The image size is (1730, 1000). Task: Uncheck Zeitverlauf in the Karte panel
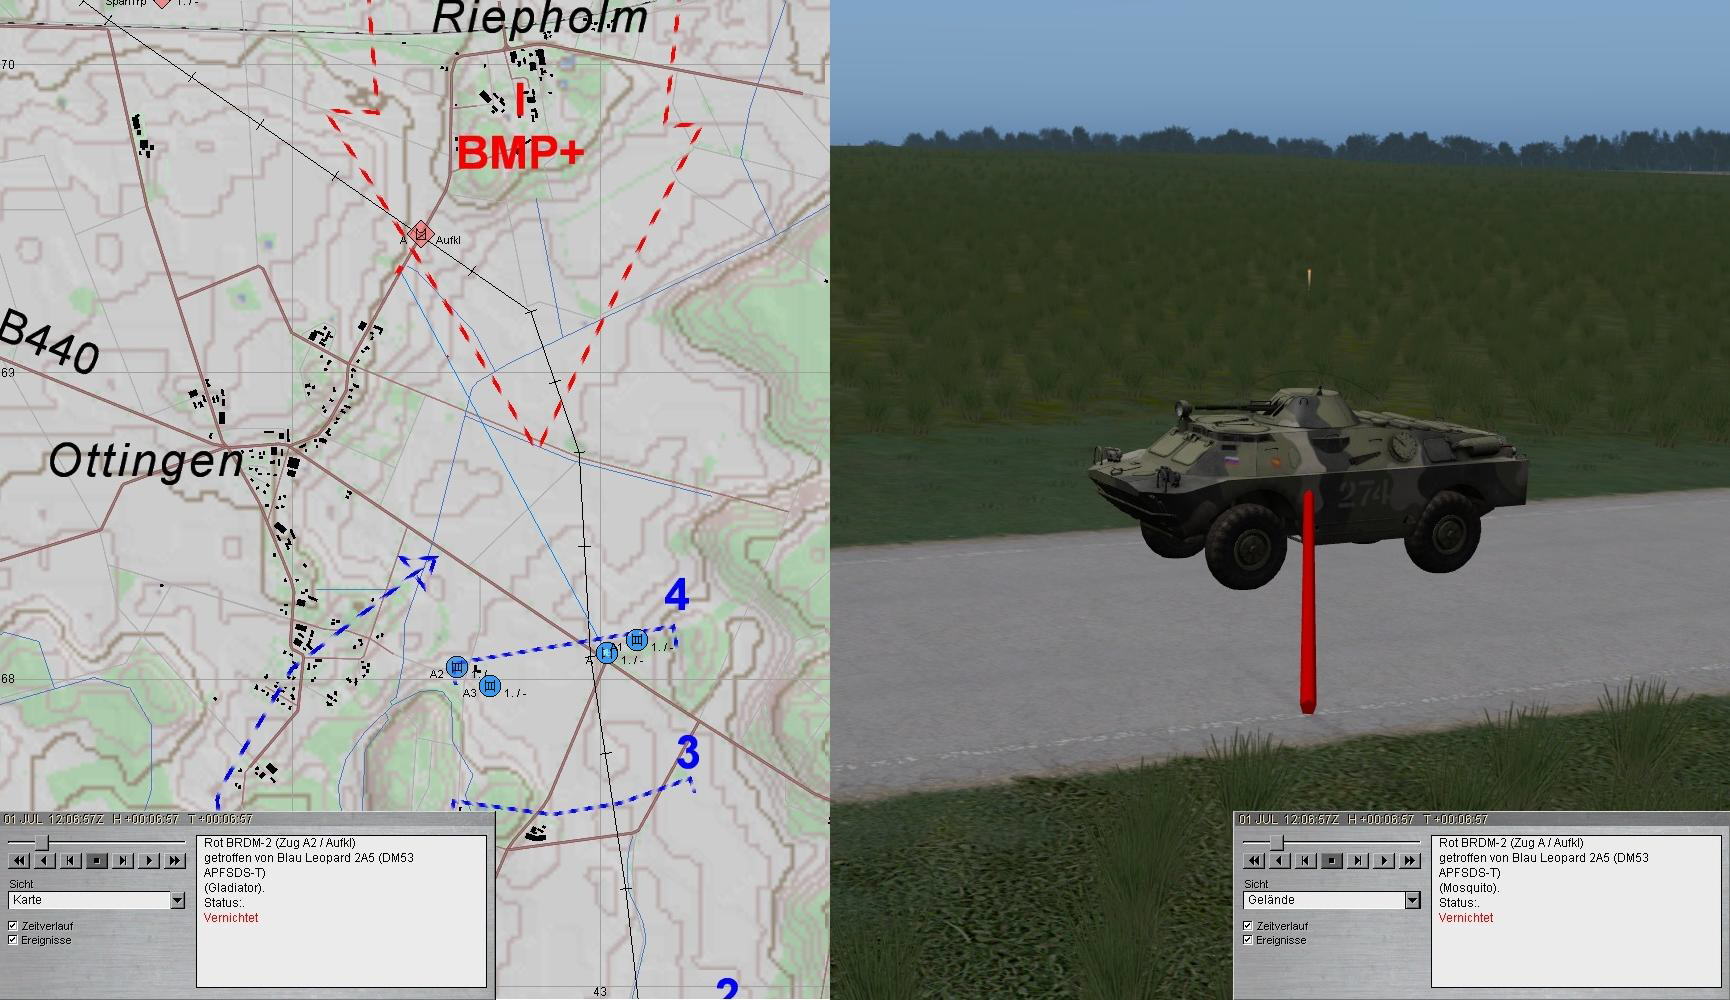[x=14, y=926]
